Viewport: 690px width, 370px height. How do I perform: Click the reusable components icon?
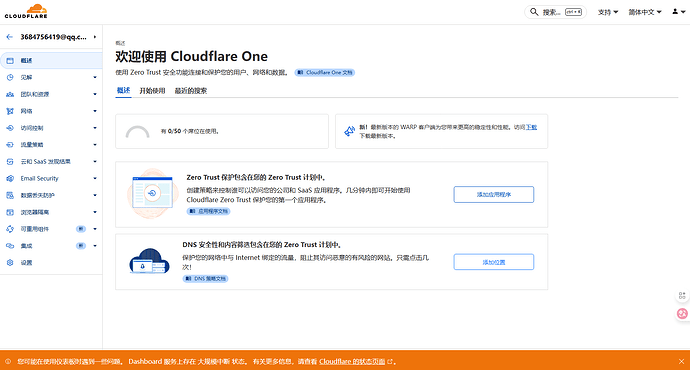pyautogui.click(x=10, y=229)
